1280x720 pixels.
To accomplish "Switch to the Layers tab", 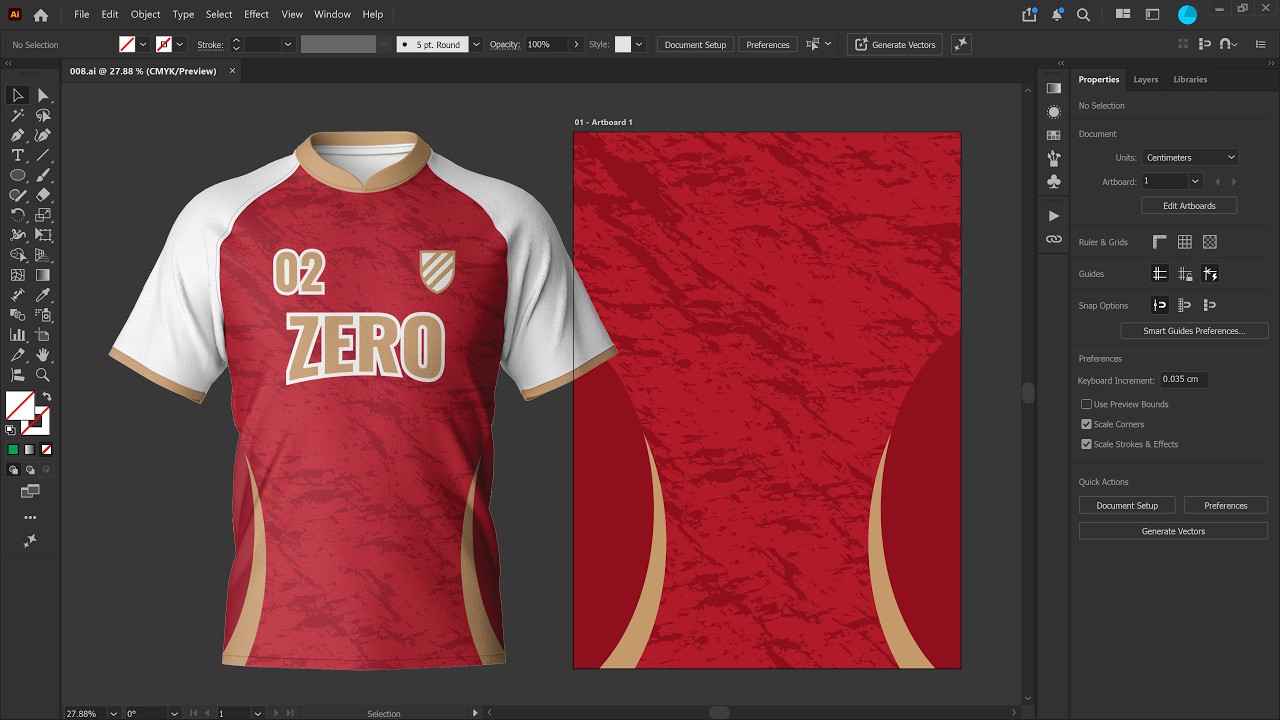I will pos(1145,79).
